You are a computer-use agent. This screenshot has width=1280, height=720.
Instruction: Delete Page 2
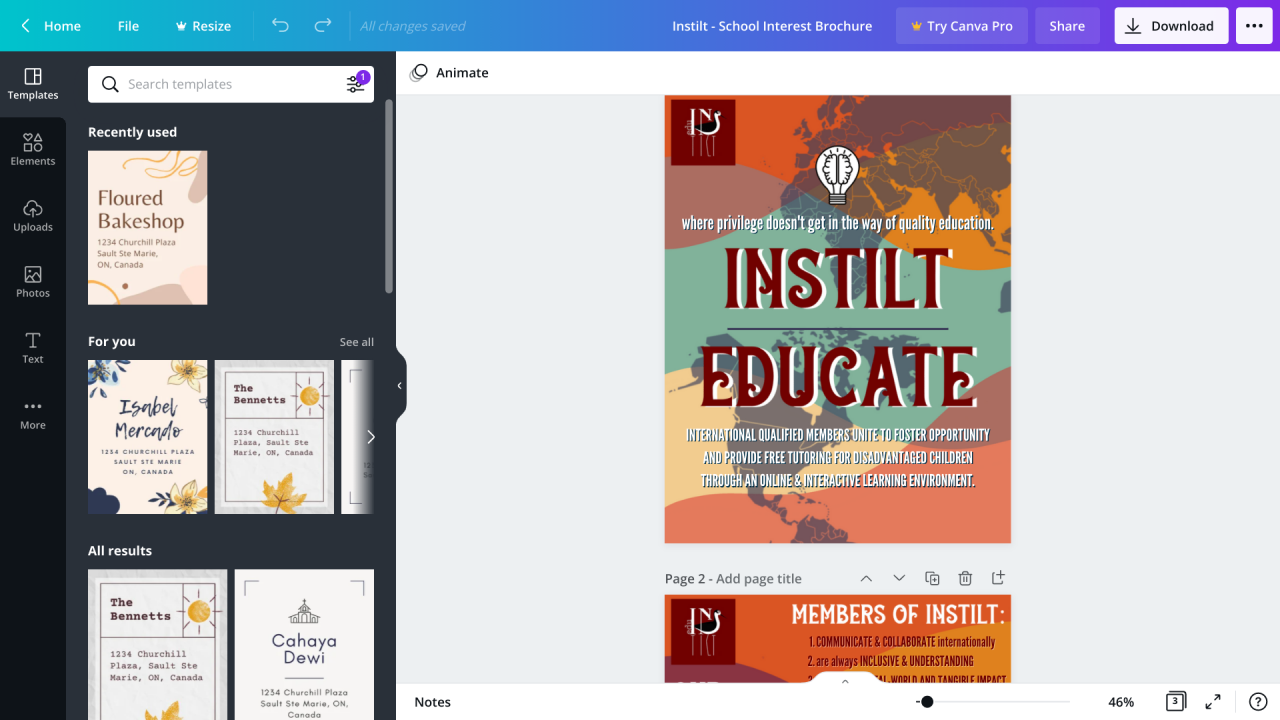[965, 578]
